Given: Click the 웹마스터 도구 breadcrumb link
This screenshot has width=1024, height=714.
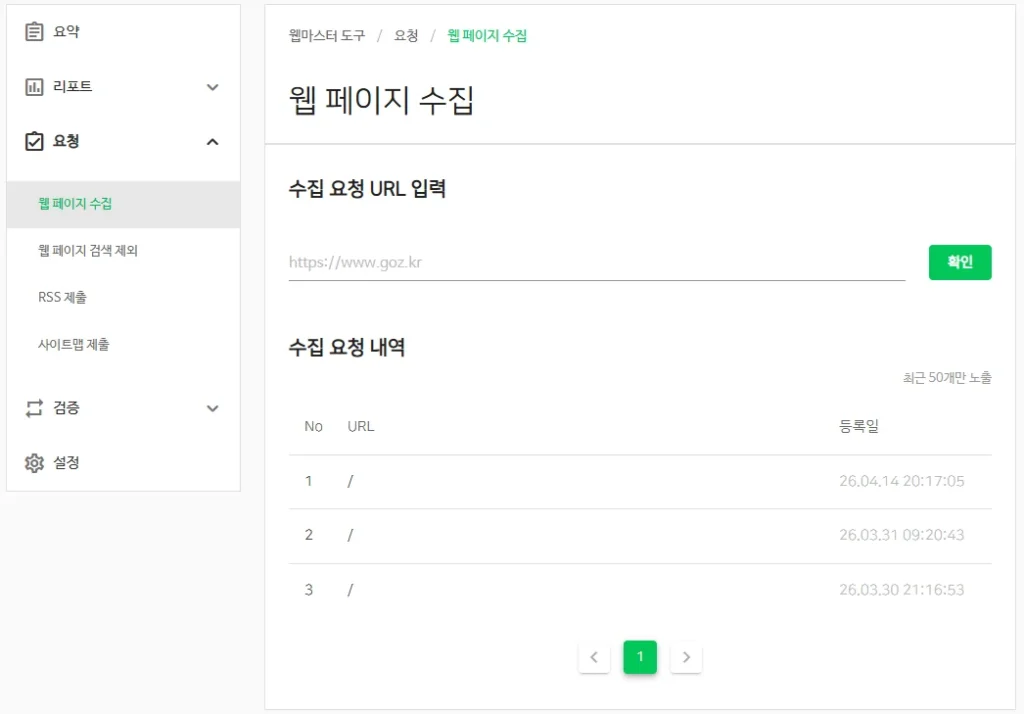Looking at the screenshot, I should [x=327, y=36].
